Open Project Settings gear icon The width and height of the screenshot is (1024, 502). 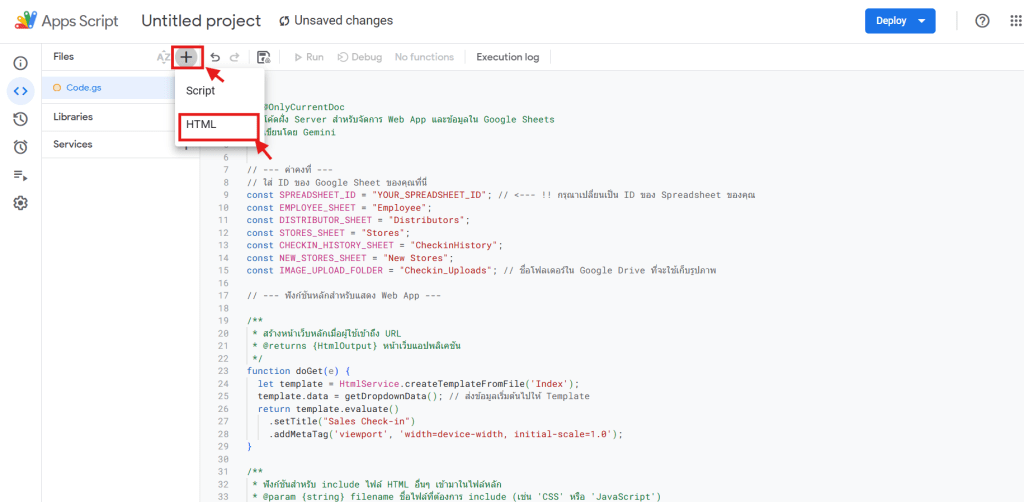tap(20, 203)
